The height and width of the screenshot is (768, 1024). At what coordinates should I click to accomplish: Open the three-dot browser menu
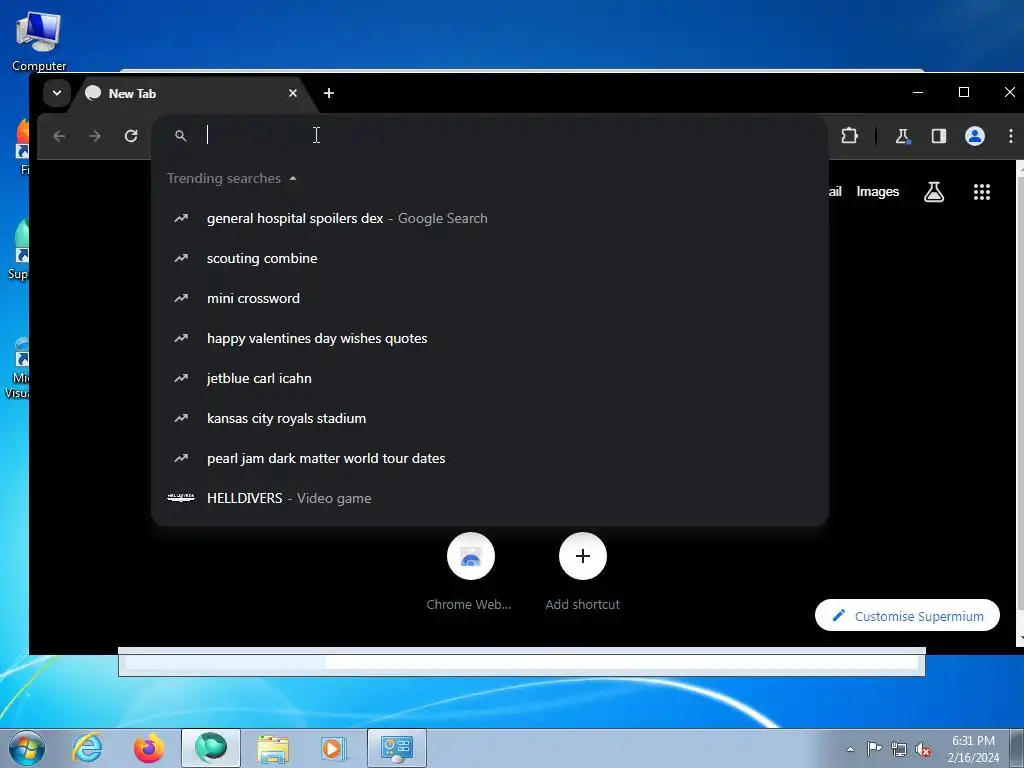pos(1010,136)
